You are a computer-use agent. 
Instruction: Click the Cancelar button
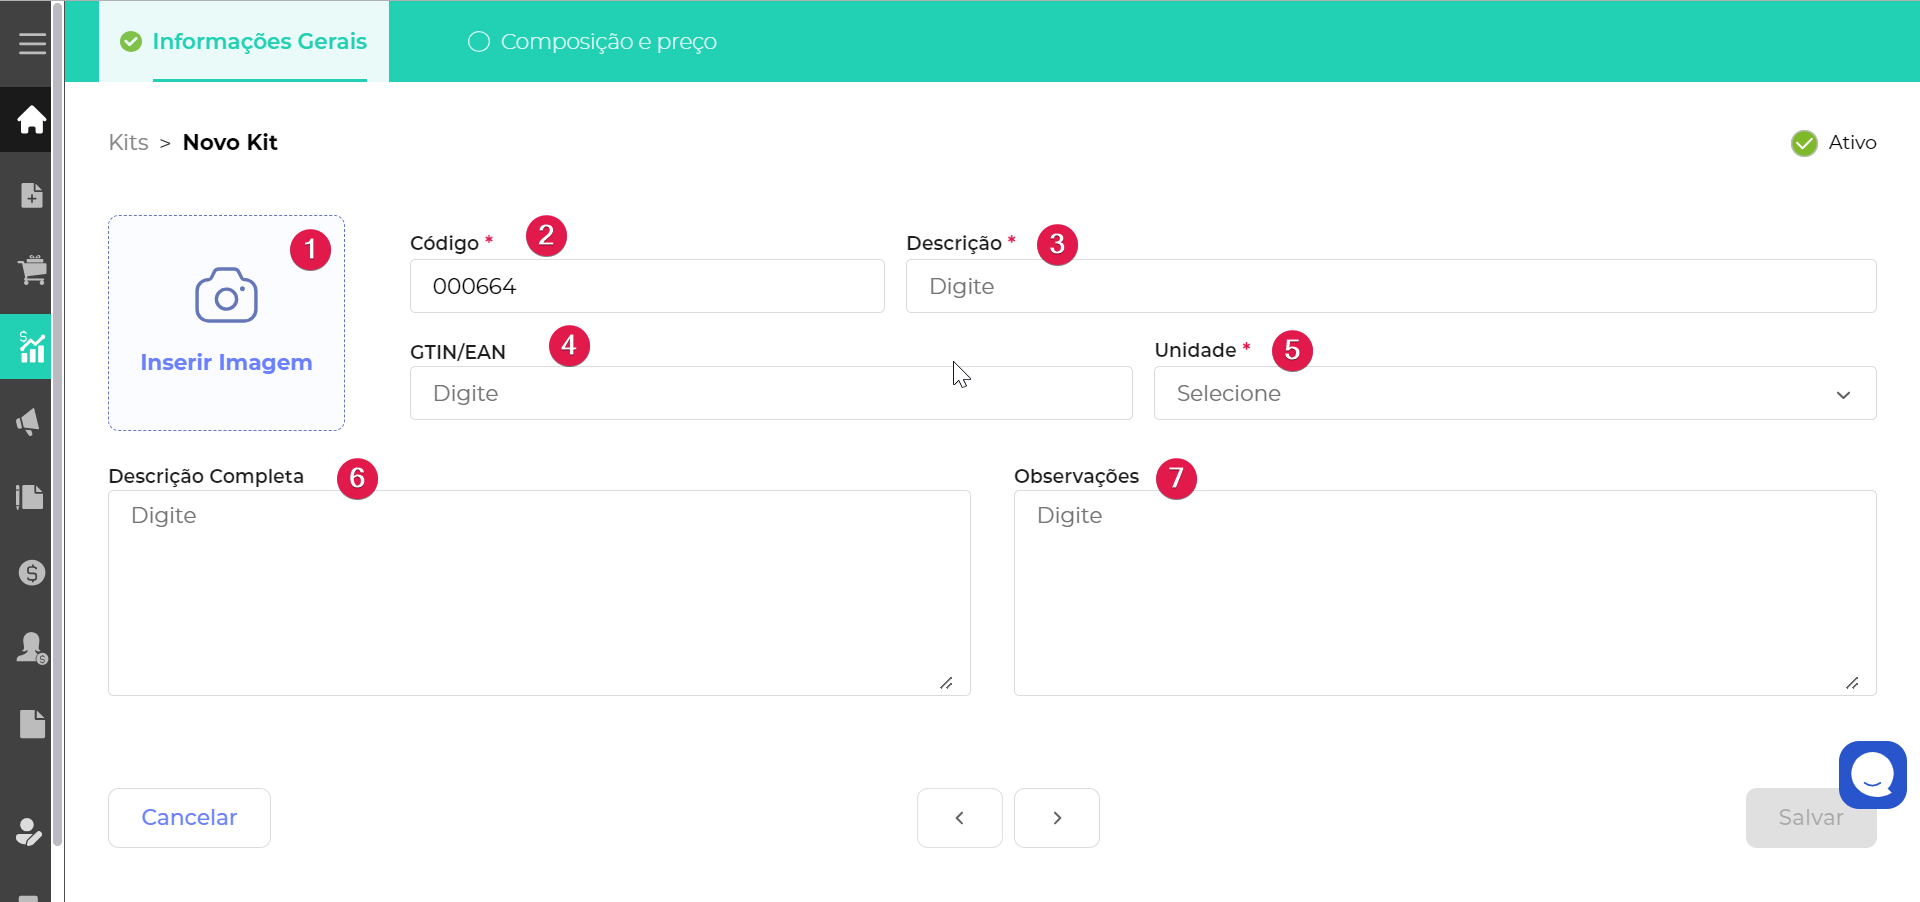click(x=189, y=818)
